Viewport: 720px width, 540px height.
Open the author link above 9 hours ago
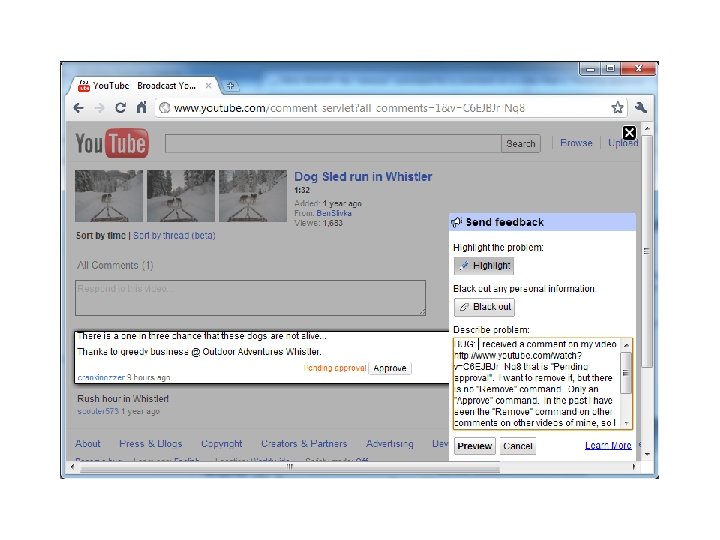[101, 377]
